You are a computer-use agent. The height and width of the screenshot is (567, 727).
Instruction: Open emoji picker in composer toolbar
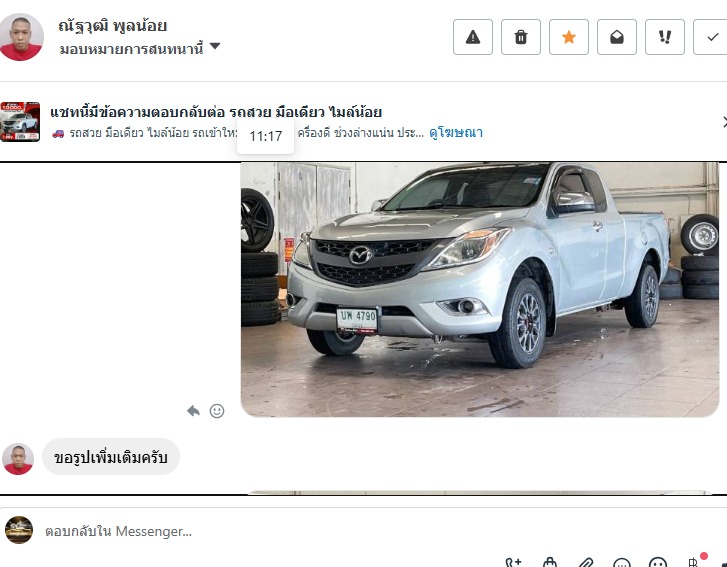[657, 562]
